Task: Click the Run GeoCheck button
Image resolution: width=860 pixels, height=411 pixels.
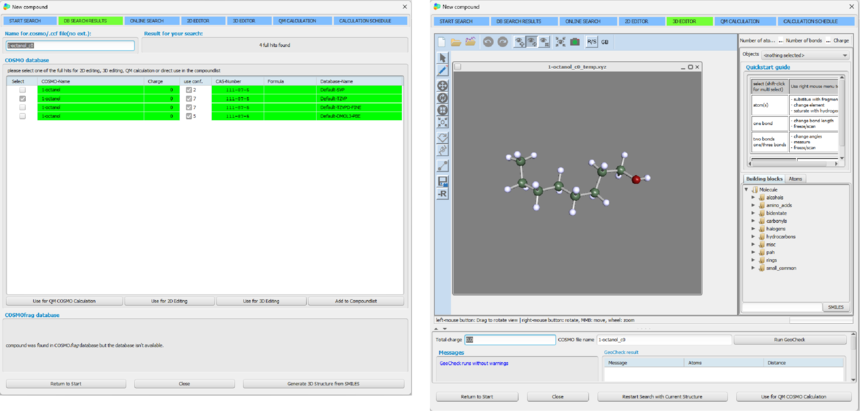Action: [790, 340]
